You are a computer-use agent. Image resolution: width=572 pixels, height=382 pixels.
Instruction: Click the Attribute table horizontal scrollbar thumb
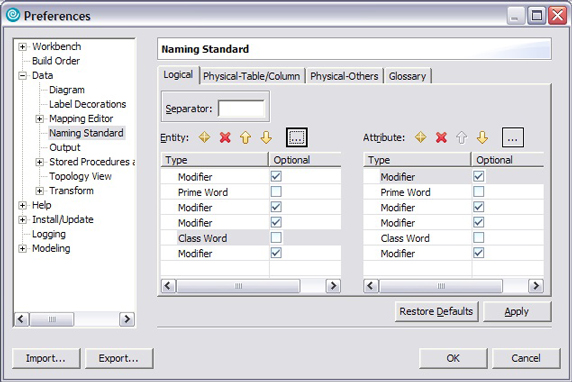[441, 286]
